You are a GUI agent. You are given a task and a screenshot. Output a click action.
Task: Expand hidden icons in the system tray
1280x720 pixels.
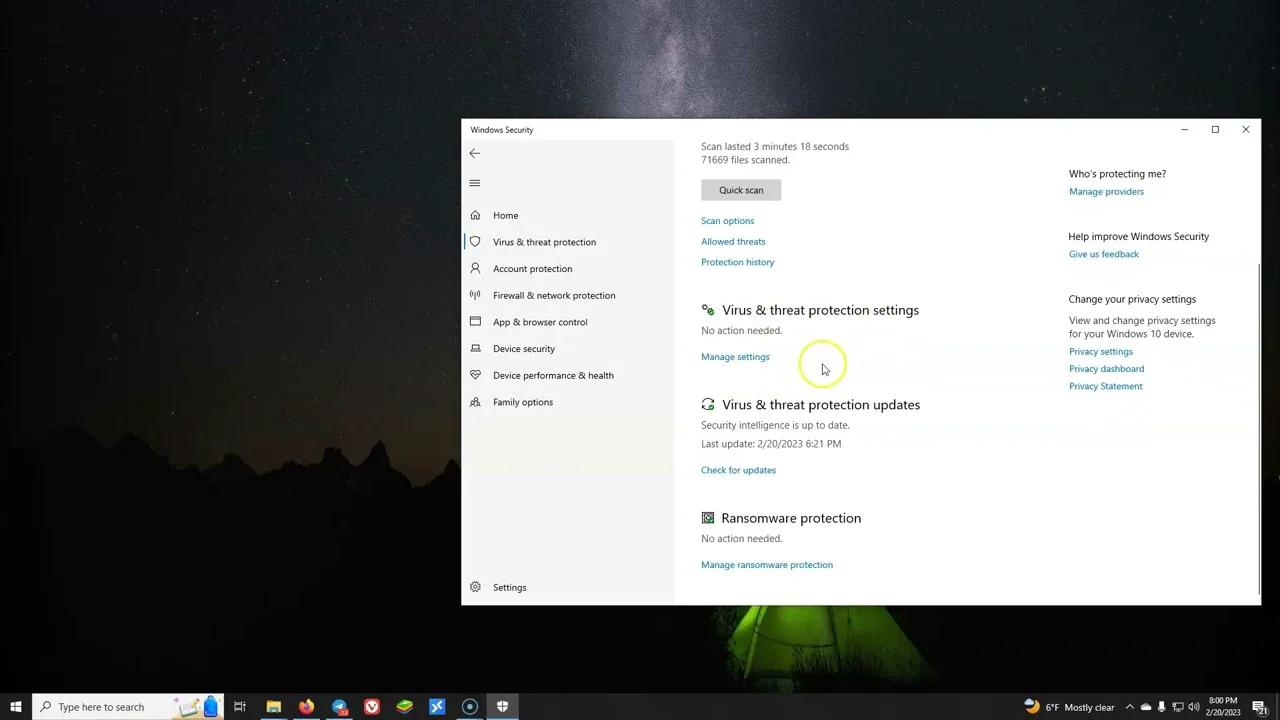(x=1130, y=706)
